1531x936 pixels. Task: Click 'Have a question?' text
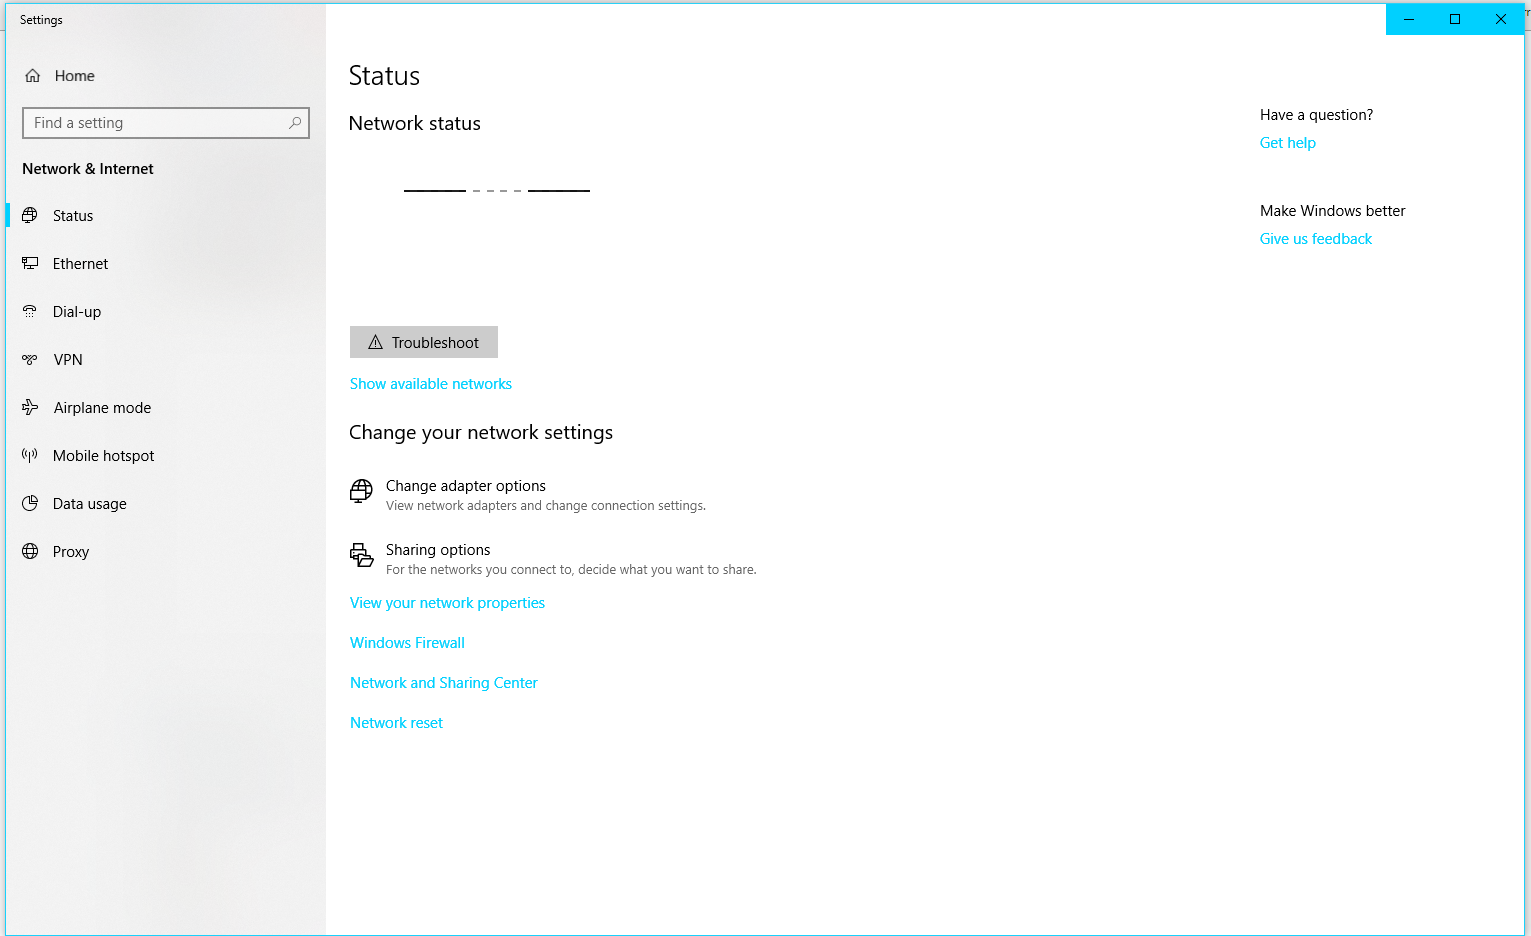[x=1316, y=115]
